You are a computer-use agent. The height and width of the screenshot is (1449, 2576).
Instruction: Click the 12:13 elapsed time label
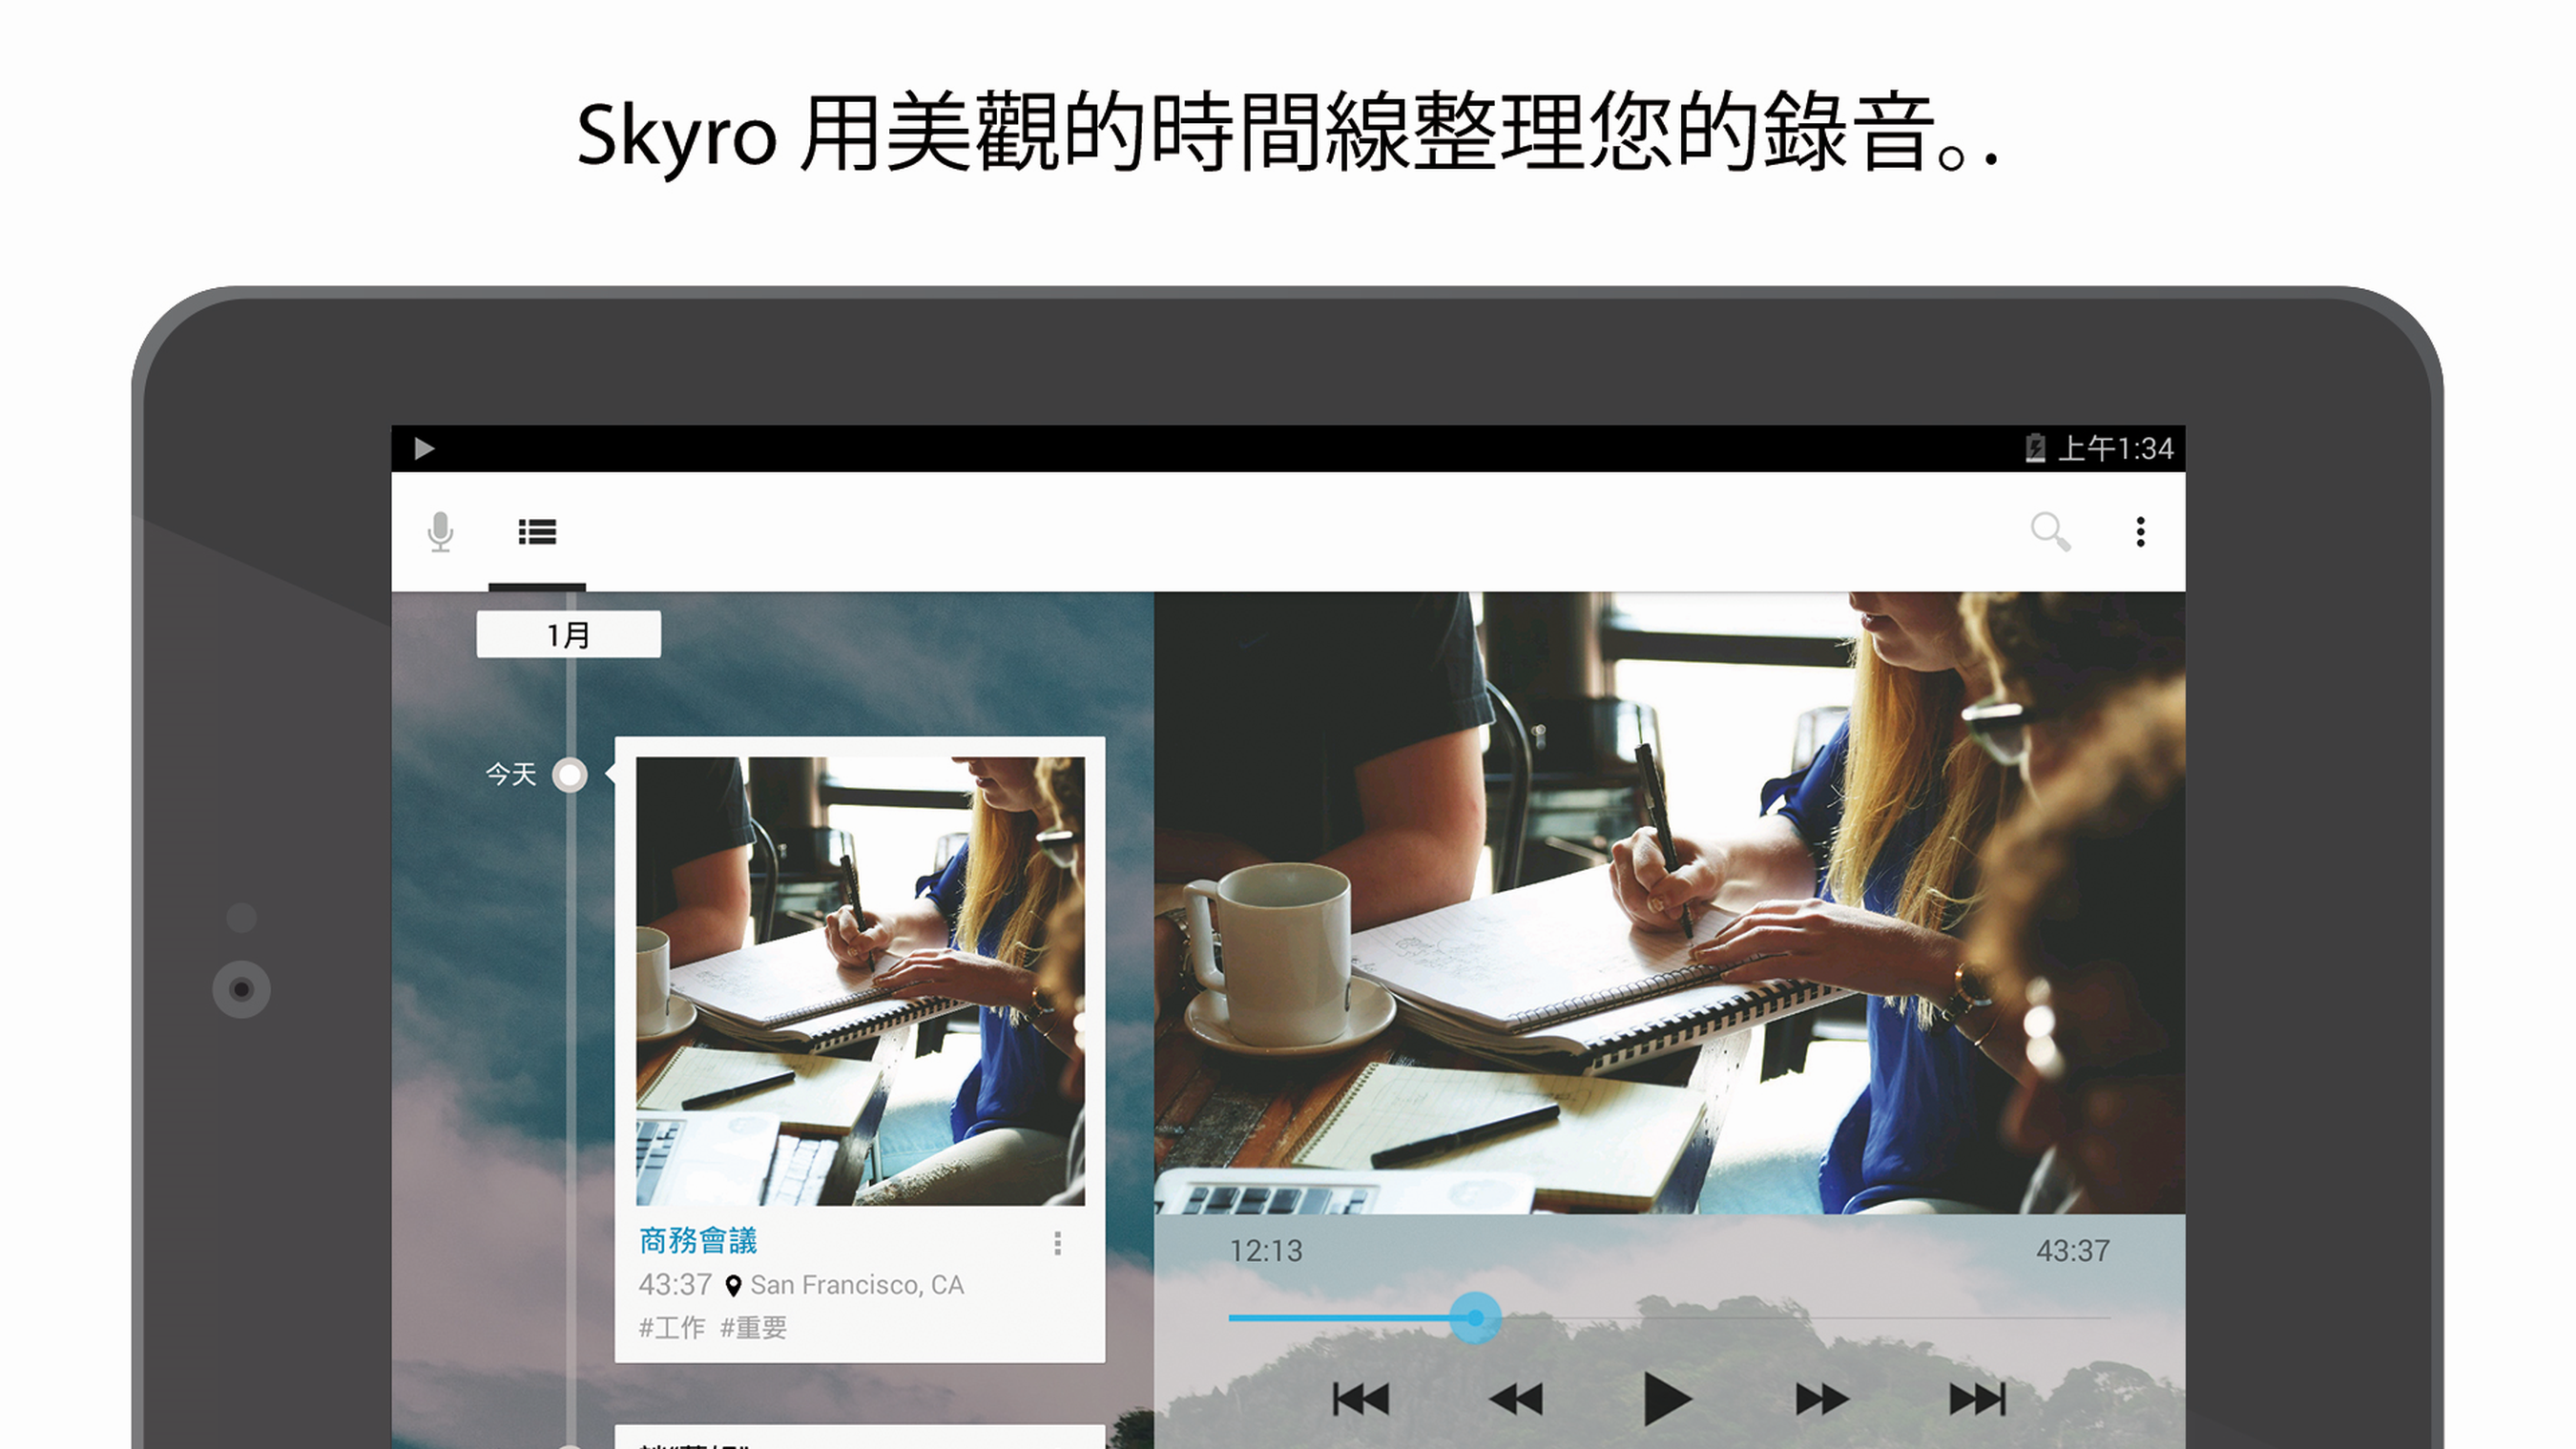coord(1265,1251)
